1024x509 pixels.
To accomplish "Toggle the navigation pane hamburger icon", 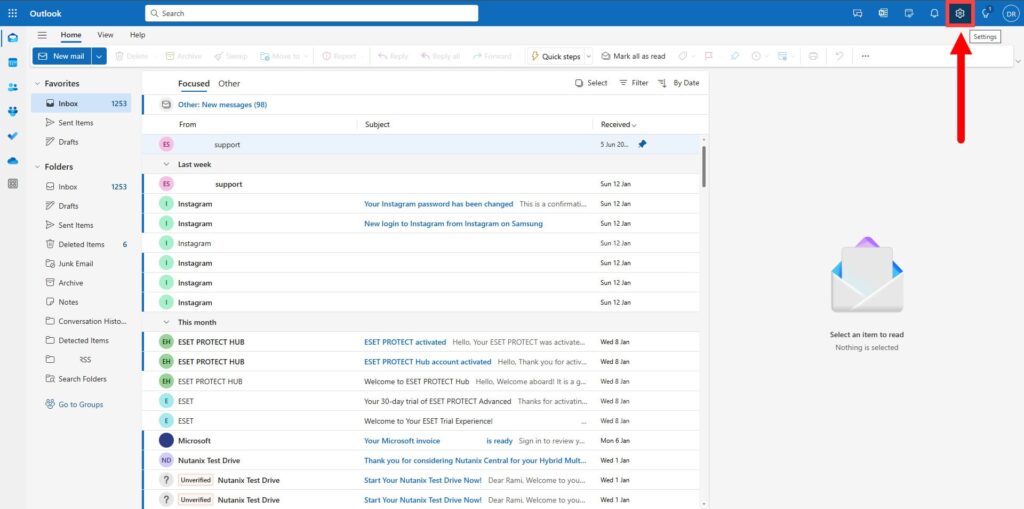I will pos(42,35).
